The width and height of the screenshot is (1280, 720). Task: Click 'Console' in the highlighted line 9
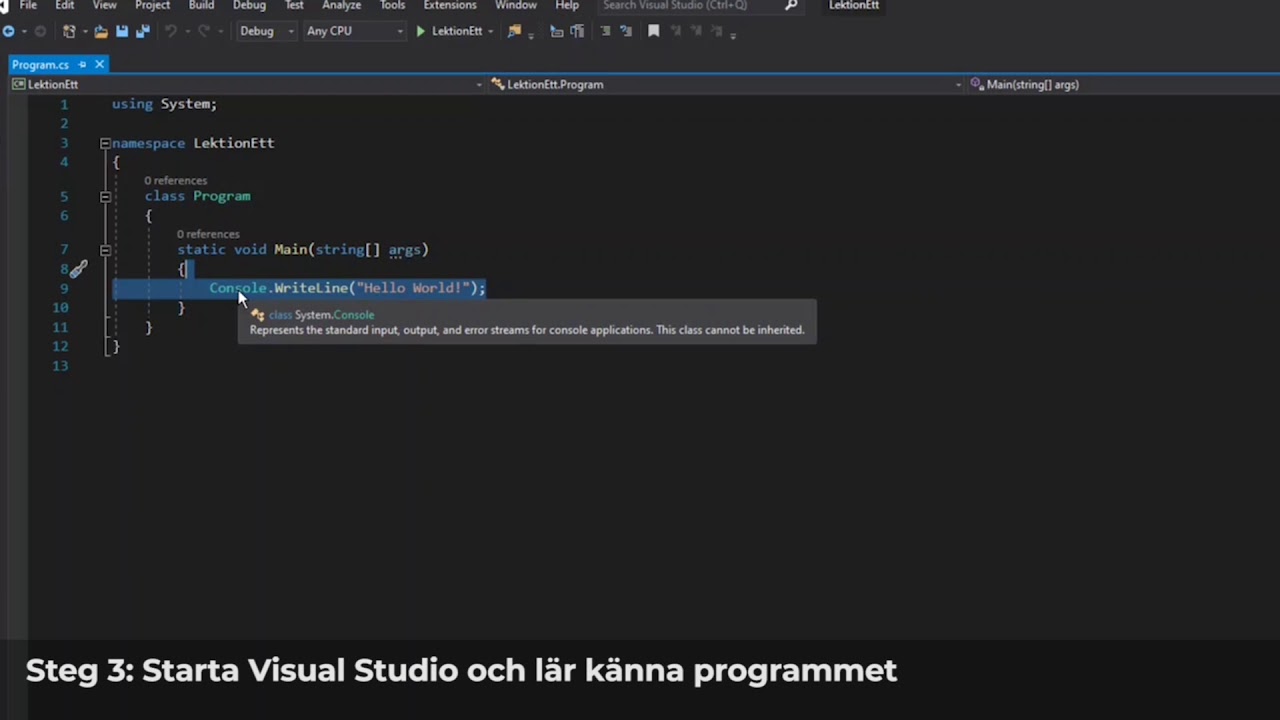click(238, 288)
